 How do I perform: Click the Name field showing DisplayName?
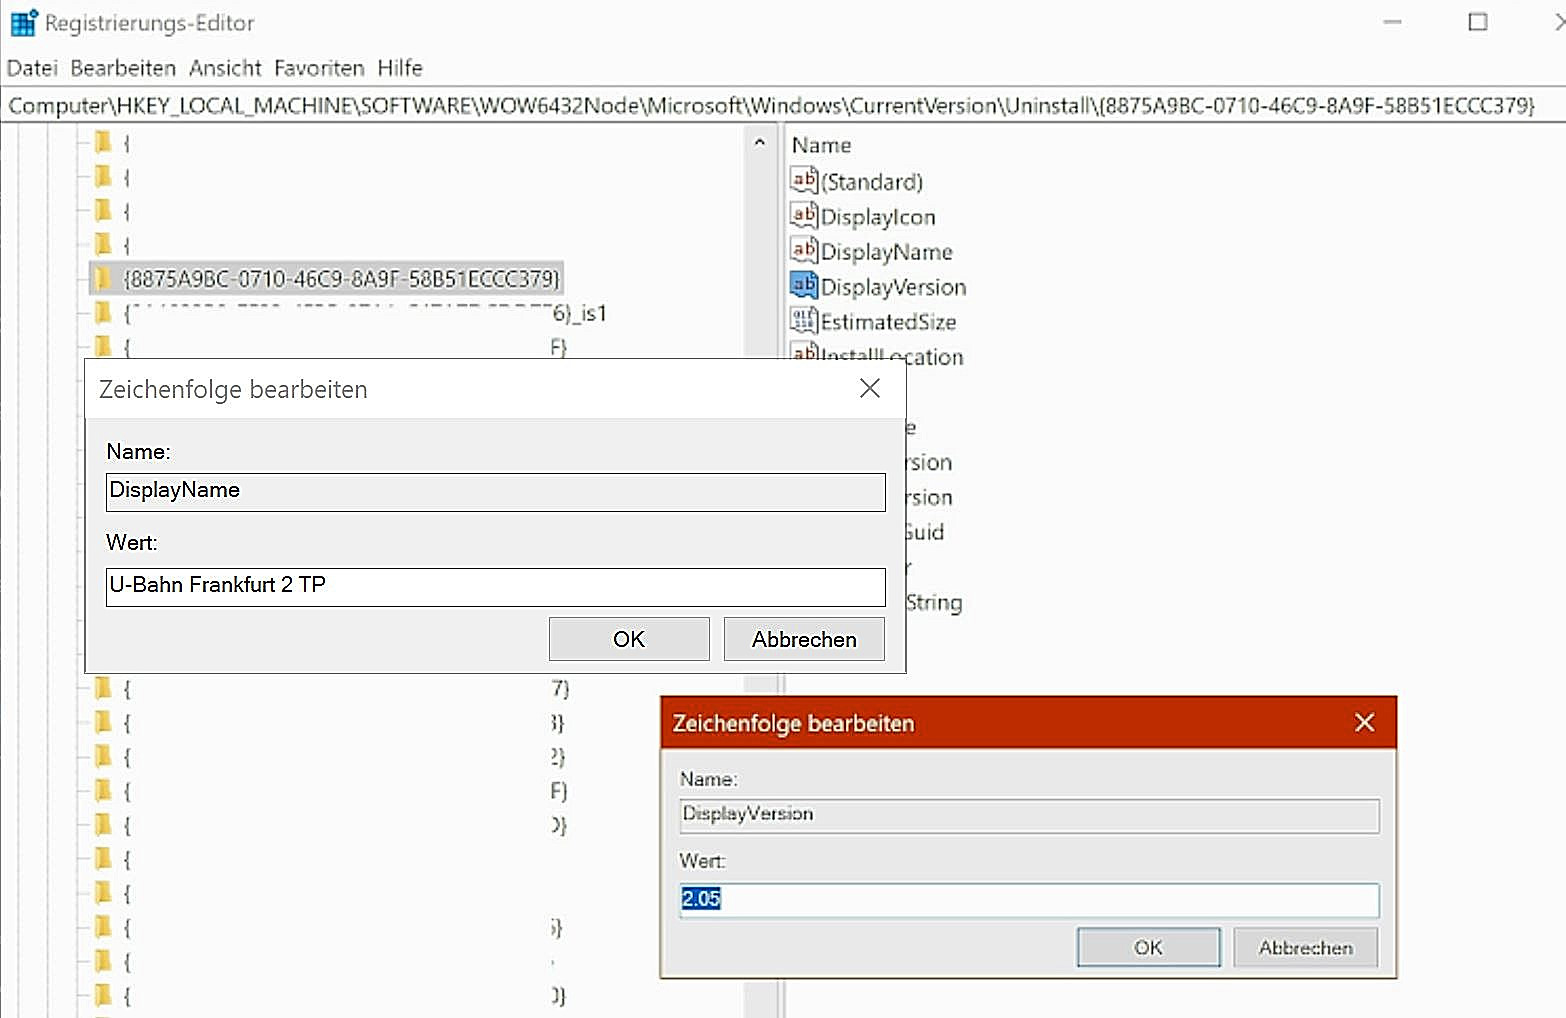[x=495, y=492]
